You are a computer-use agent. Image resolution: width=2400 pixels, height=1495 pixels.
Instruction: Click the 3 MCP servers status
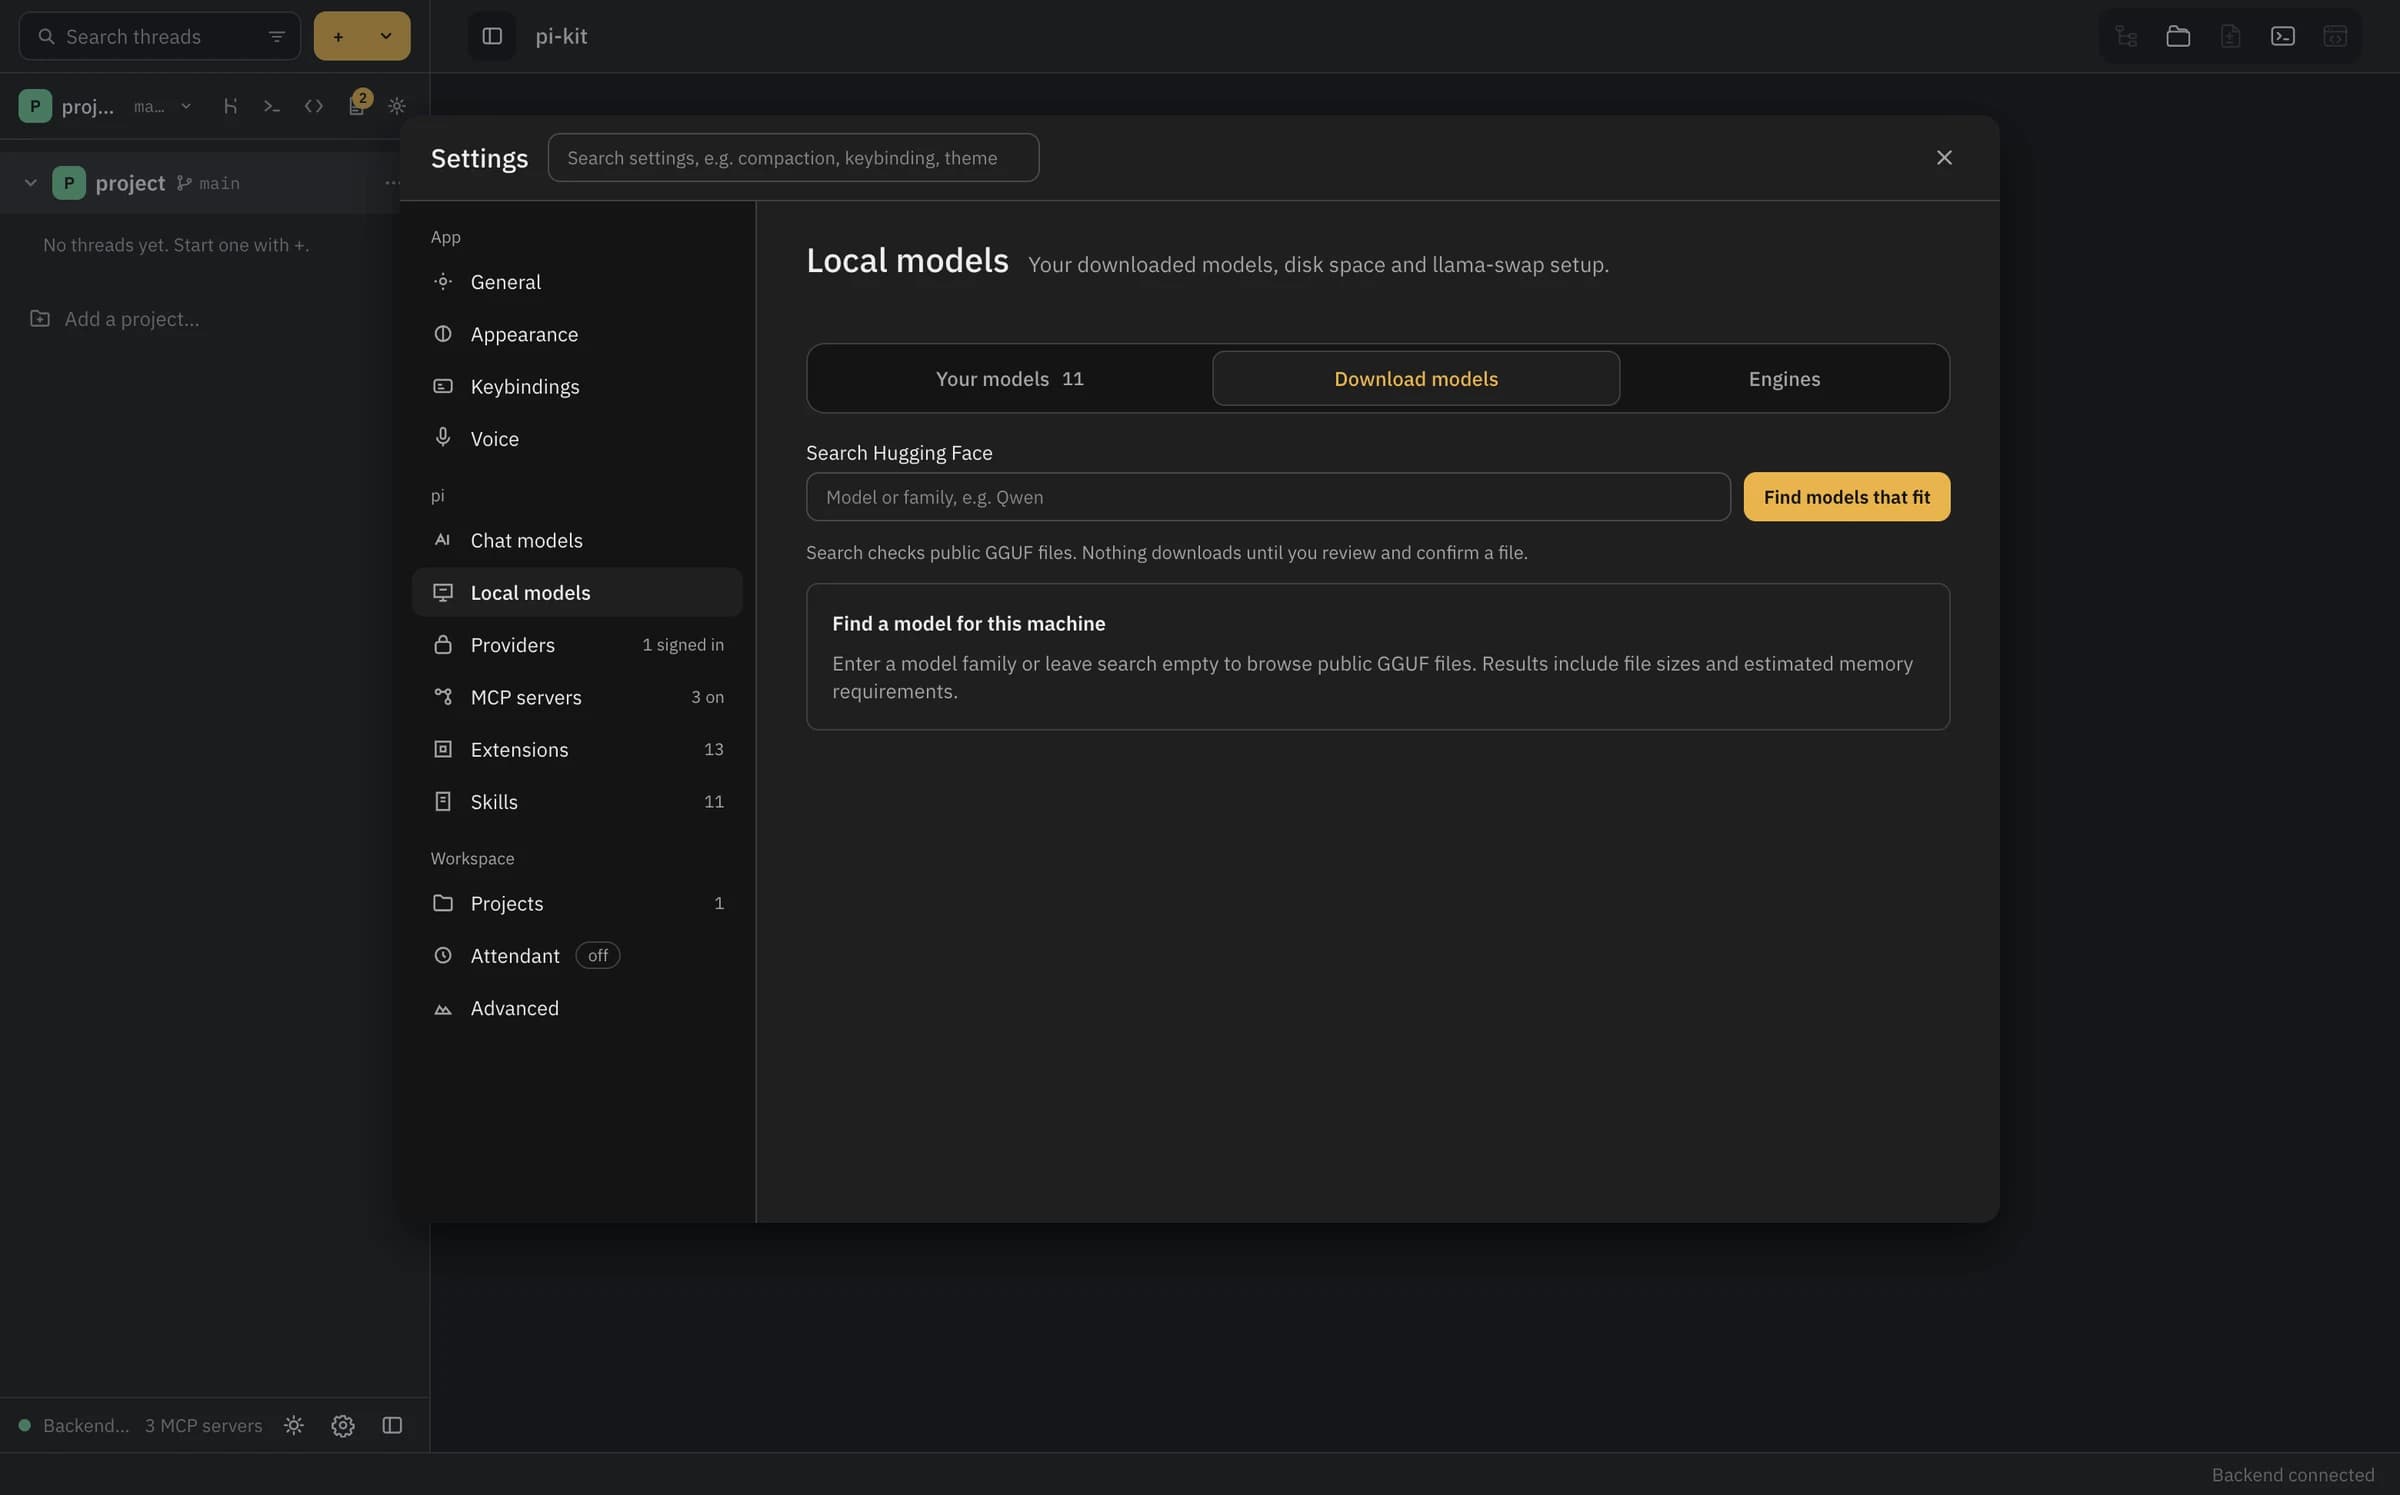(x=204, y=1426)
